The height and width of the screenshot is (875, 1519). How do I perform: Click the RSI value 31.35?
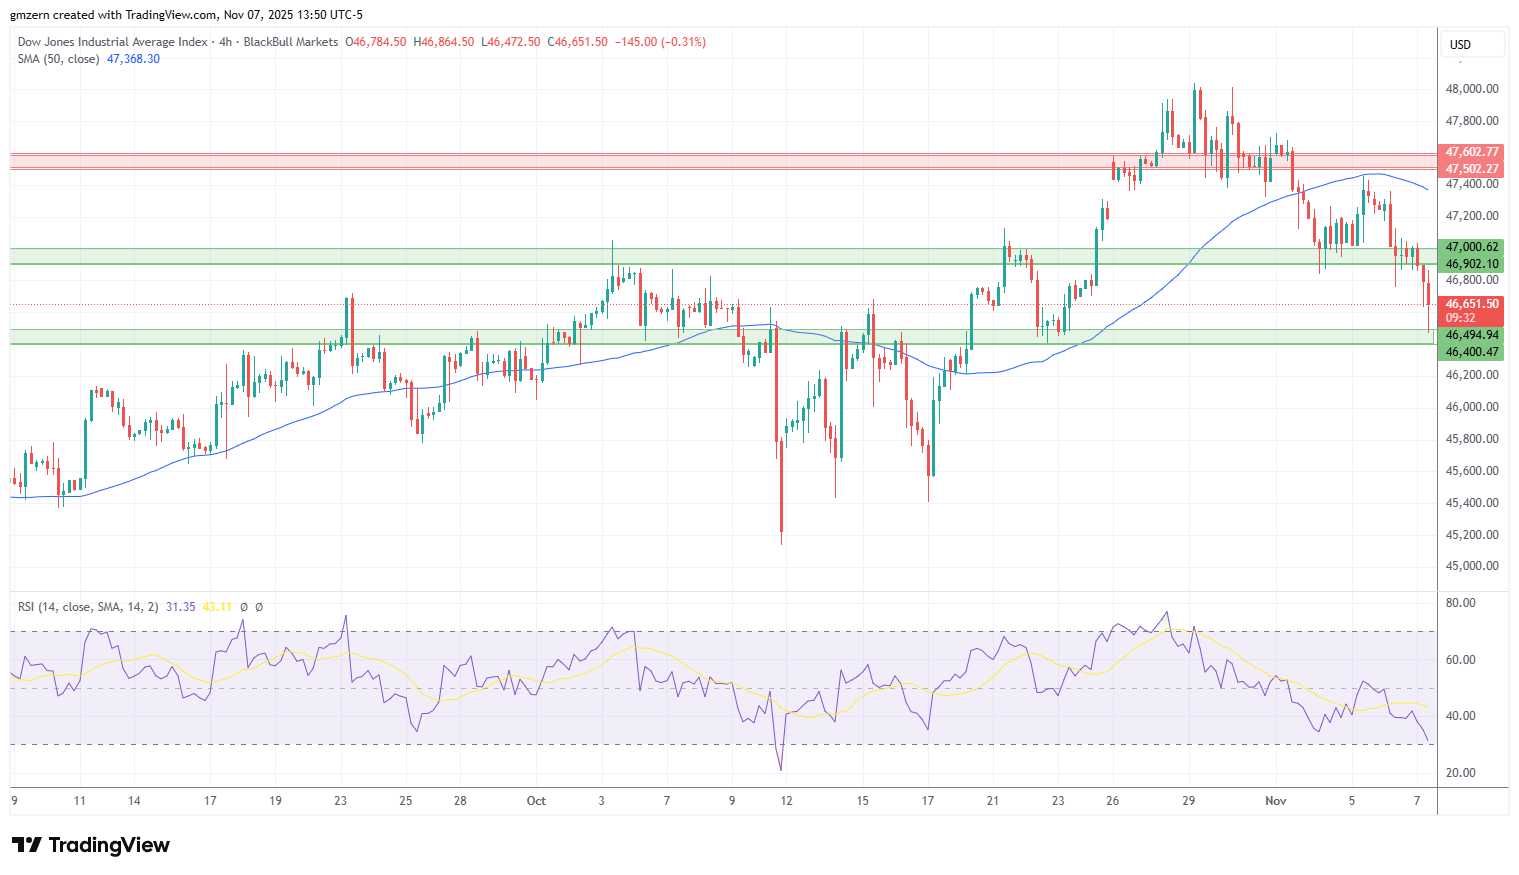(x=180, y=607)
